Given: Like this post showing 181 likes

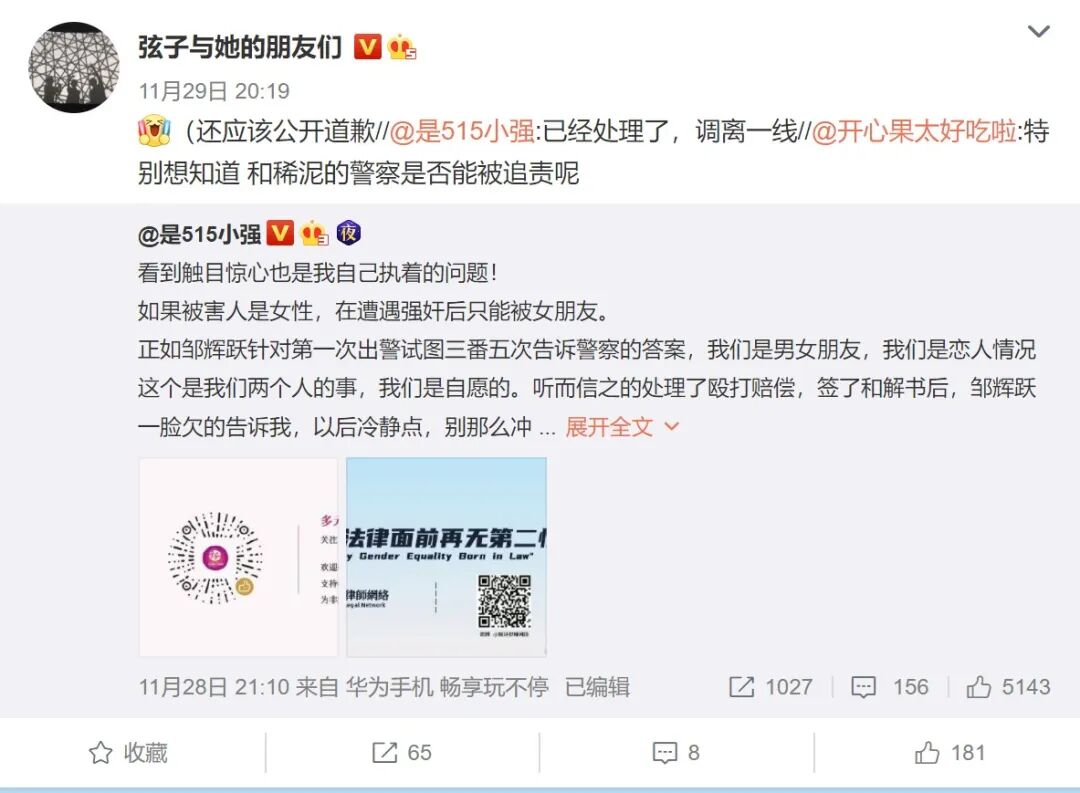Looking at the screenshot, I should [x=950, y=752].
